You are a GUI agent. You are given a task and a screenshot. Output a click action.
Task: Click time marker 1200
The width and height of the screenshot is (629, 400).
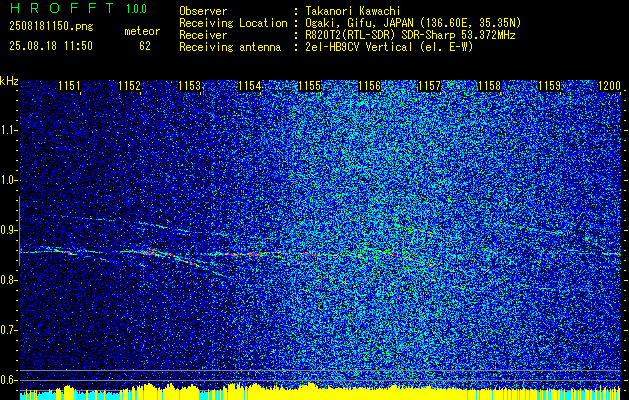coord(609,86)
